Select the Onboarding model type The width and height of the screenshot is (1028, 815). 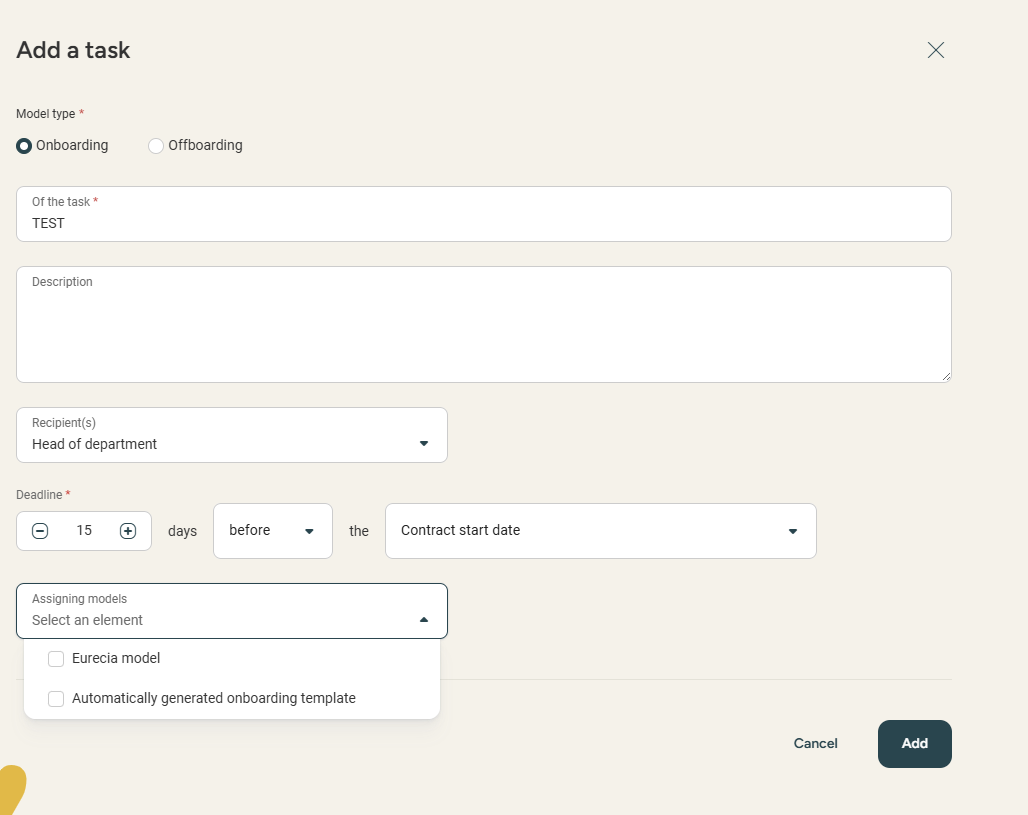tap(24, 146)
